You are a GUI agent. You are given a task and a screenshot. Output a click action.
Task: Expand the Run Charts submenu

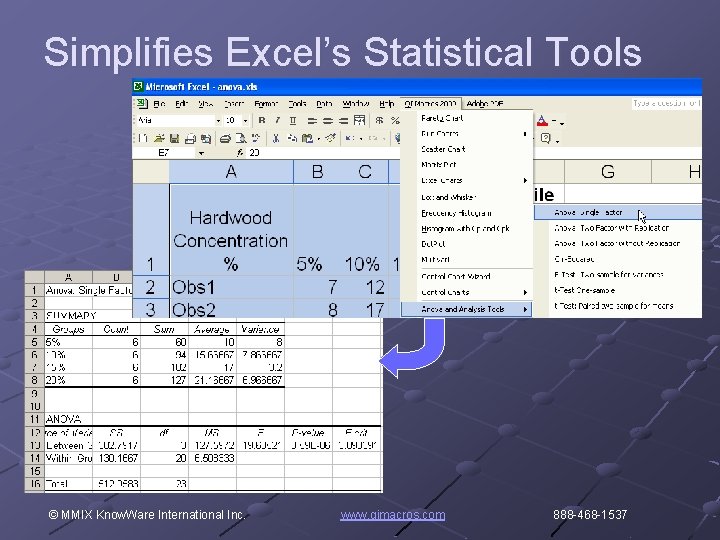tap(525, 134)
